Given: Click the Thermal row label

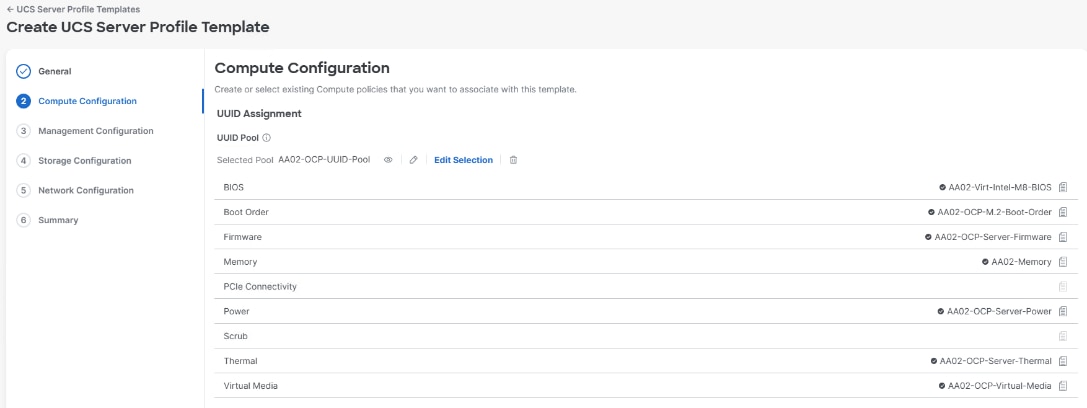Looking at the screenshot, I should click(241, 361).
